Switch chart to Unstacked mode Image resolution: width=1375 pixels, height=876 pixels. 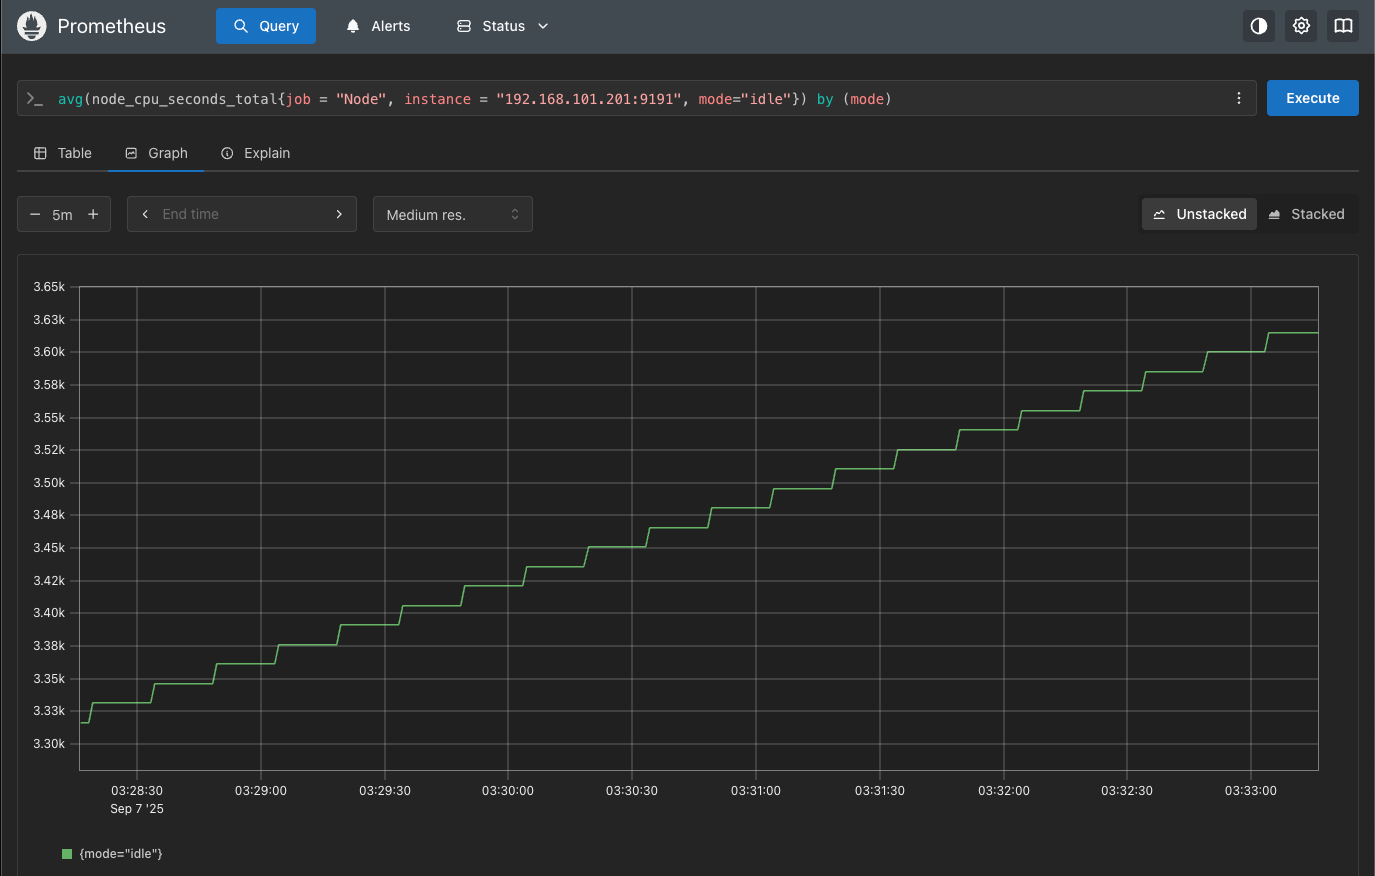click(1199, 214)
